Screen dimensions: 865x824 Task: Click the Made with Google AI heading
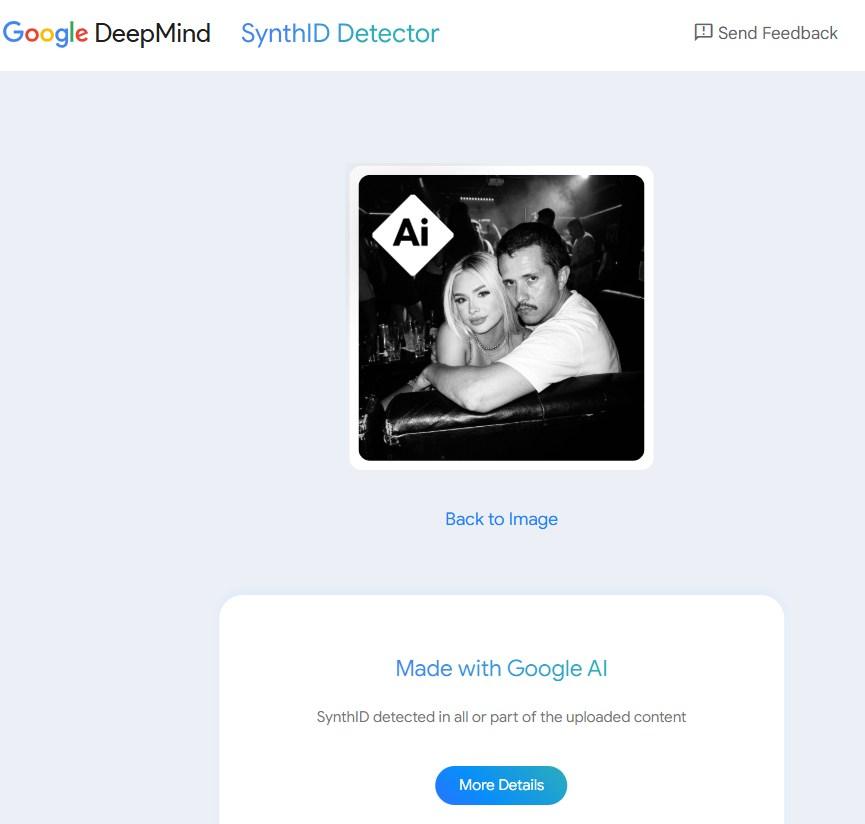pos(501,668)
